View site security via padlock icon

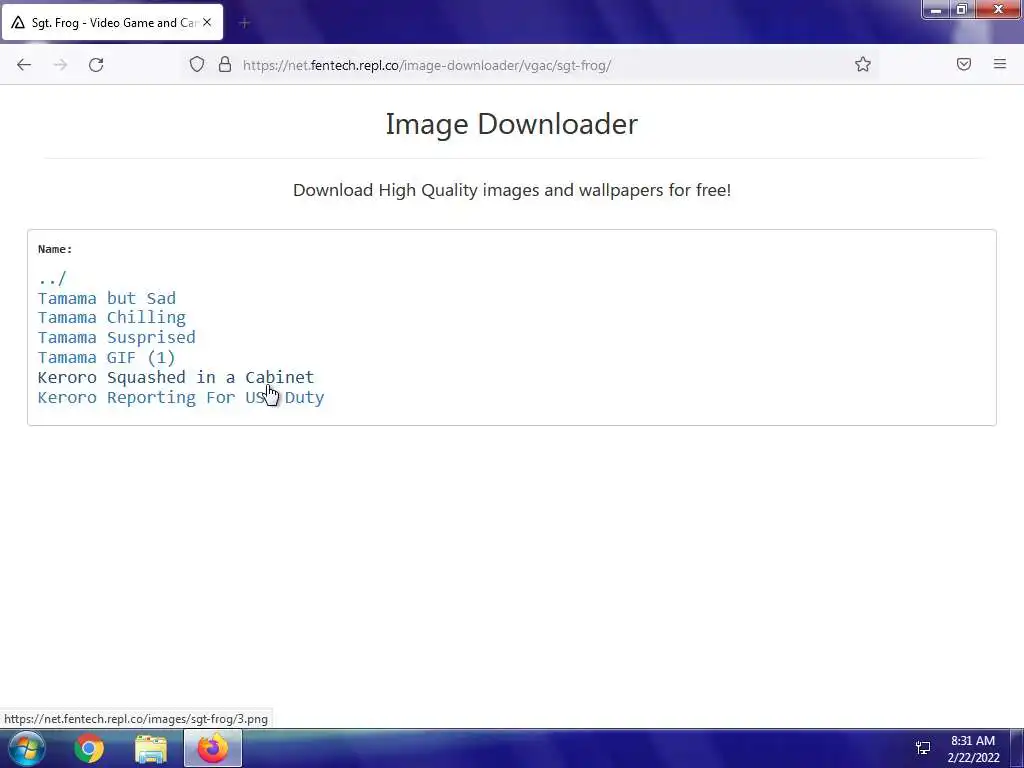(x=225, y=64)
